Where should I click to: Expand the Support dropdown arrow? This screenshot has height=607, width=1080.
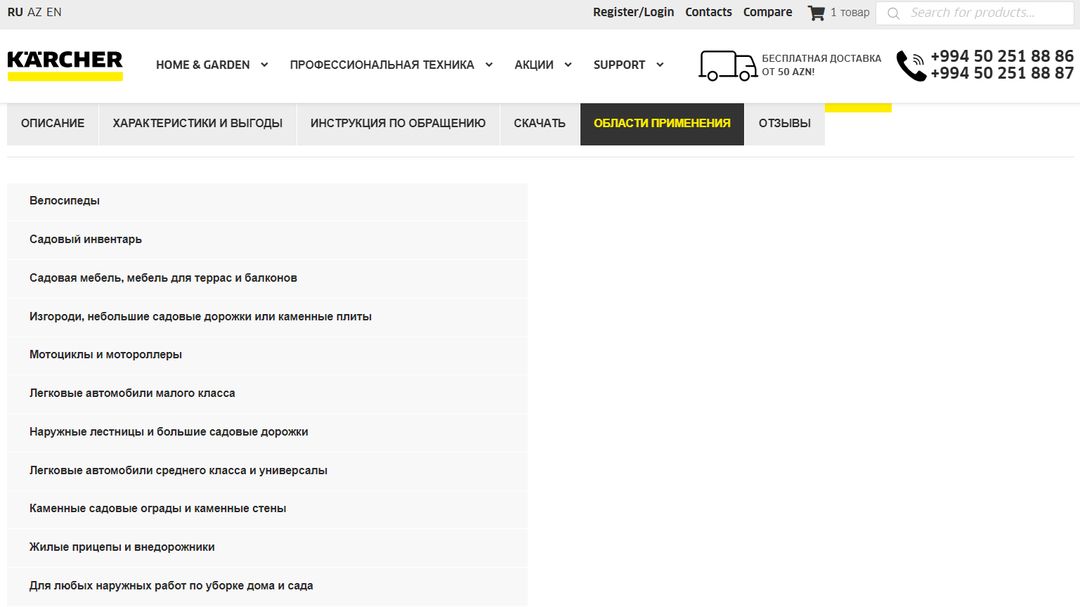click(x=659, y=65)
